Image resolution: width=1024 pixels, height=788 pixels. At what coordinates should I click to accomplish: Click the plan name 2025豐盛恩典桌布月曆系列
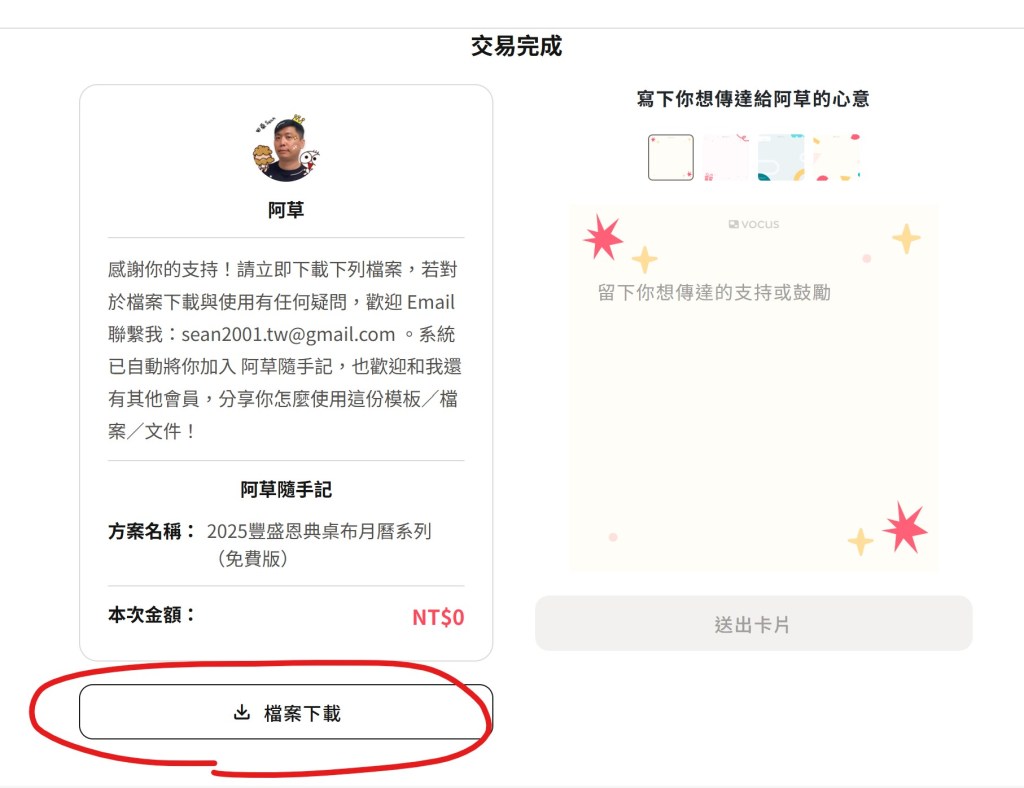coord(319,531)
